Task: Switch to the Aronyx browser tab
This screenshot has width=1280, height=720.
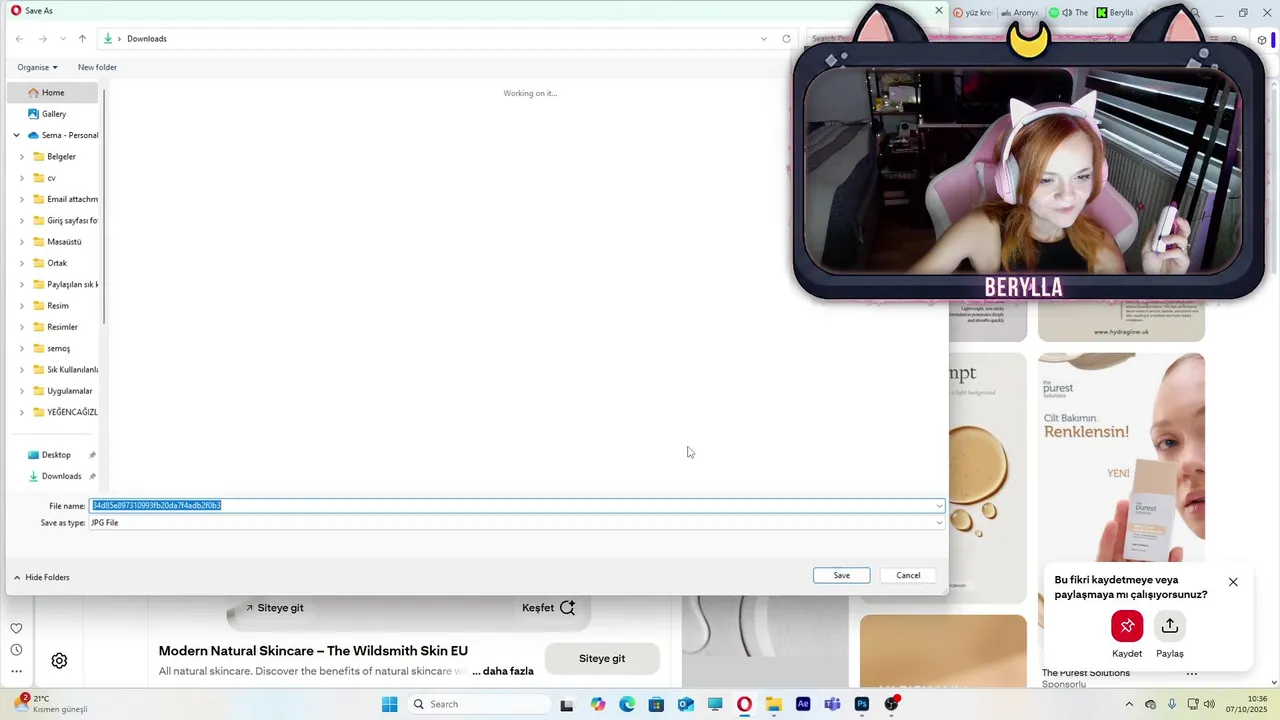Action: point(1021,13)
